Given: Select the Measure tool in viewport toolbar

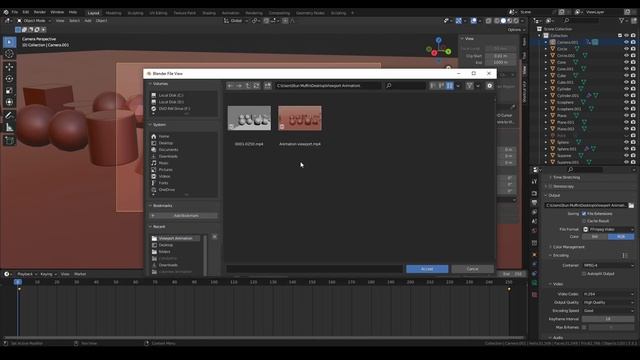Looking at the screenshot, I should (x=9, y=128).
